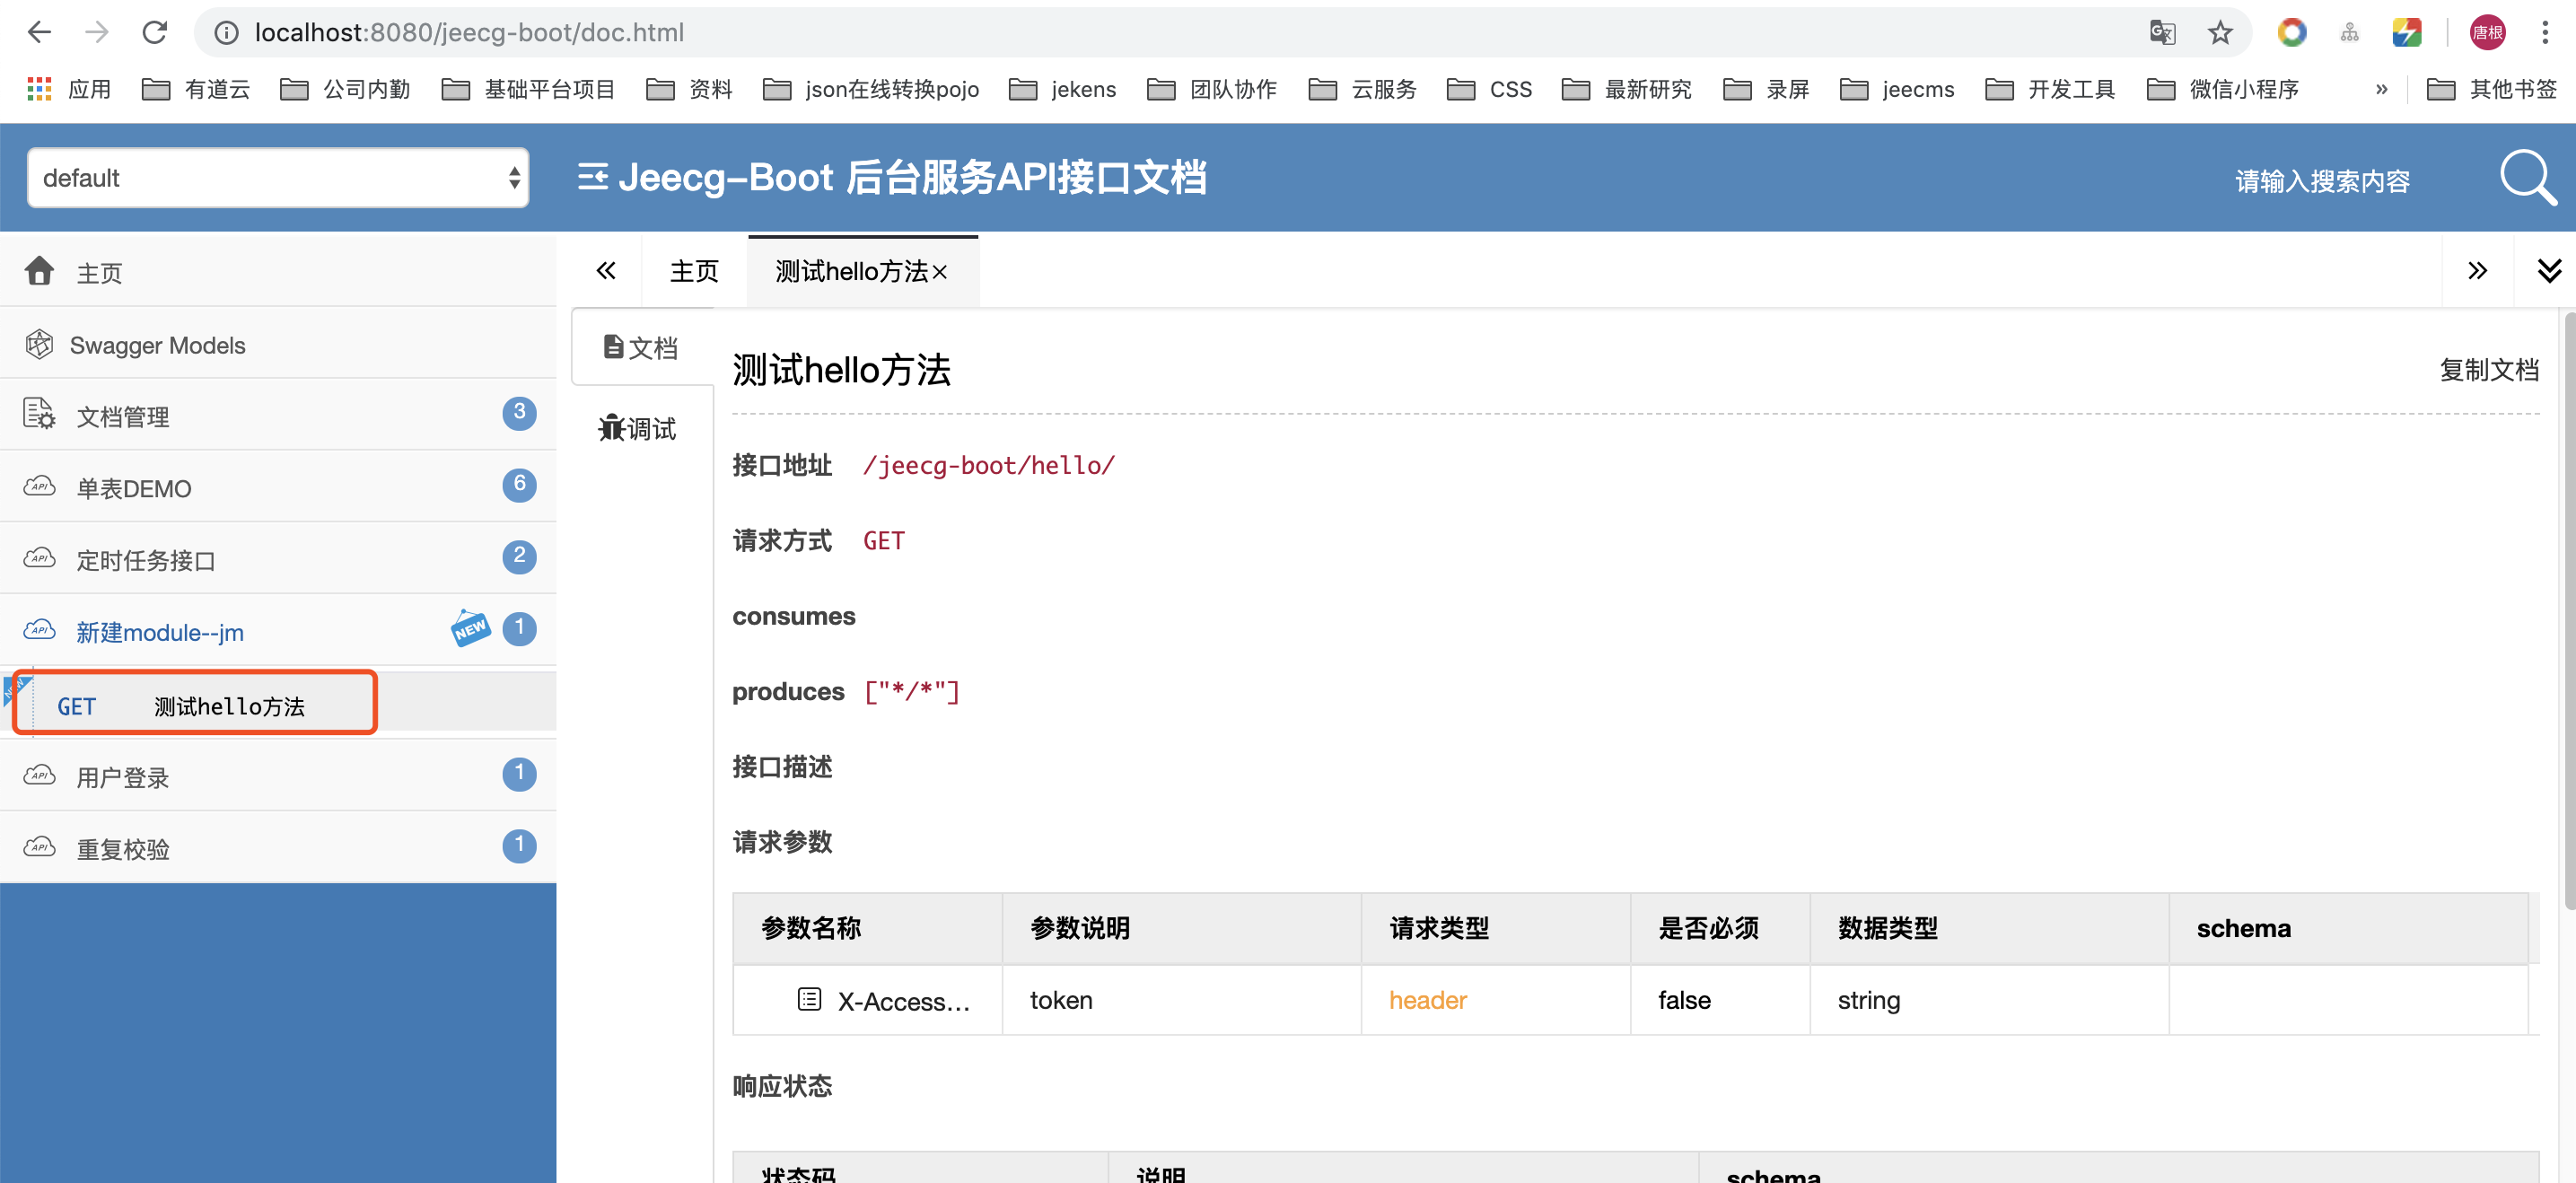Switch to the 主页 tab

694,271
